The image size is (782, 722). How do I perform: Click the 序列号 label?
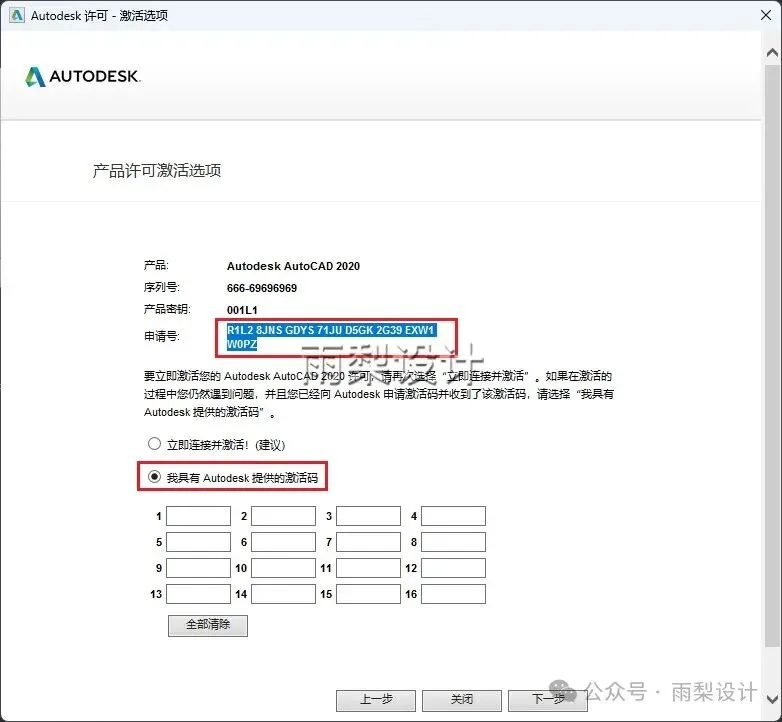(162, 287)
